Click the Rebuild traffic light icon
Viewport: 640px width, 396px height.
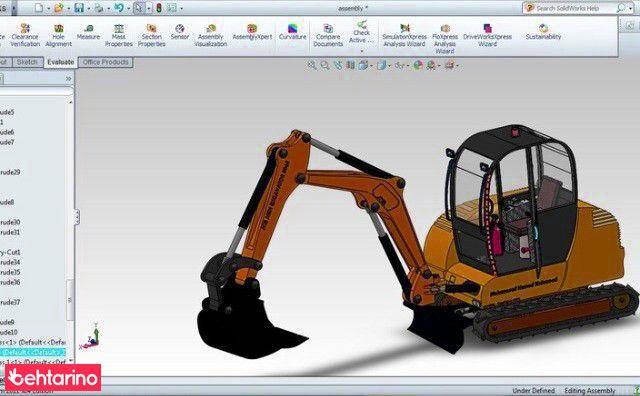coord(159,8)
